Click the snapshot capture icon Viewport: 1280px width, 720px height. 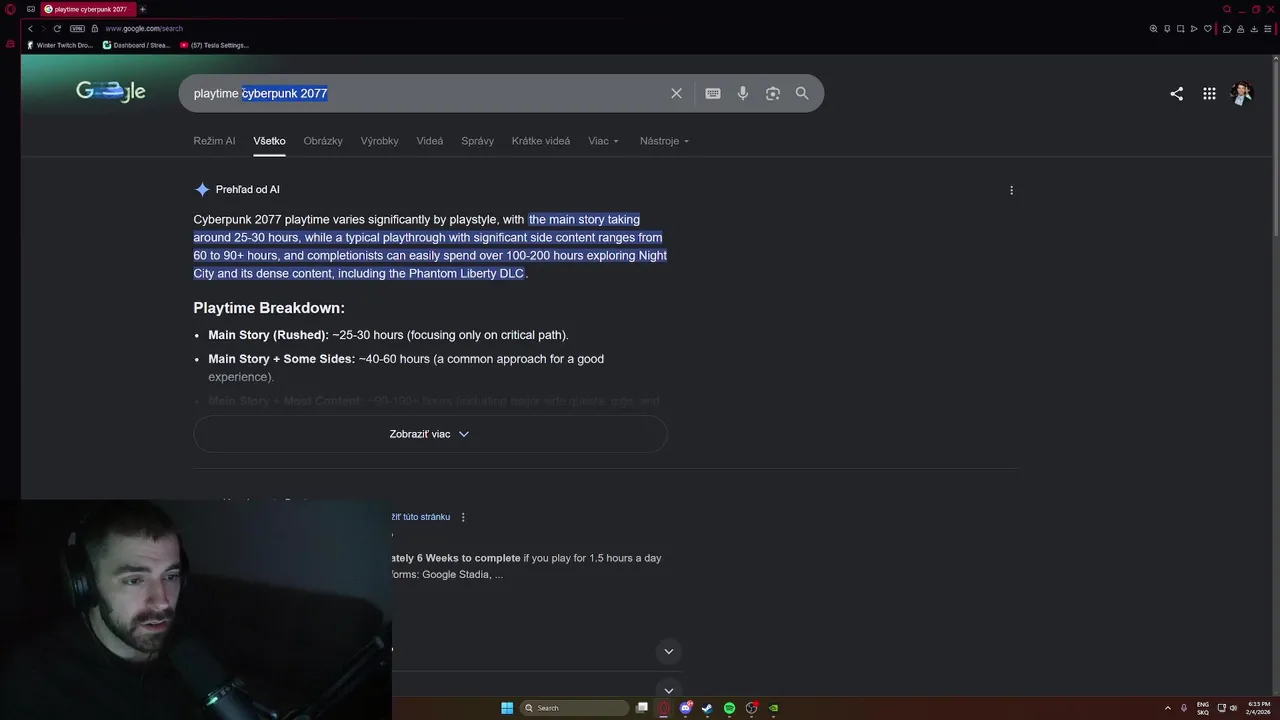click(1180, 28)
